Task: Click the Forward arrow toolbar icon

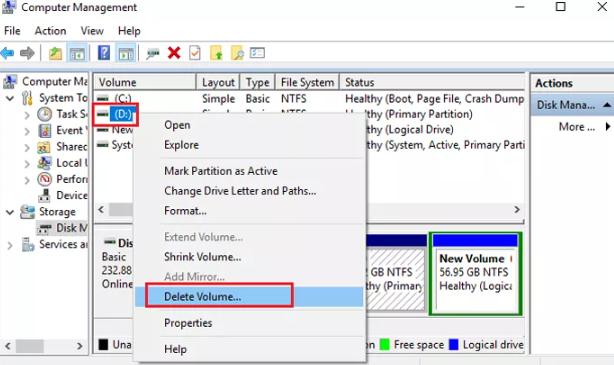Action: [27, 53]
